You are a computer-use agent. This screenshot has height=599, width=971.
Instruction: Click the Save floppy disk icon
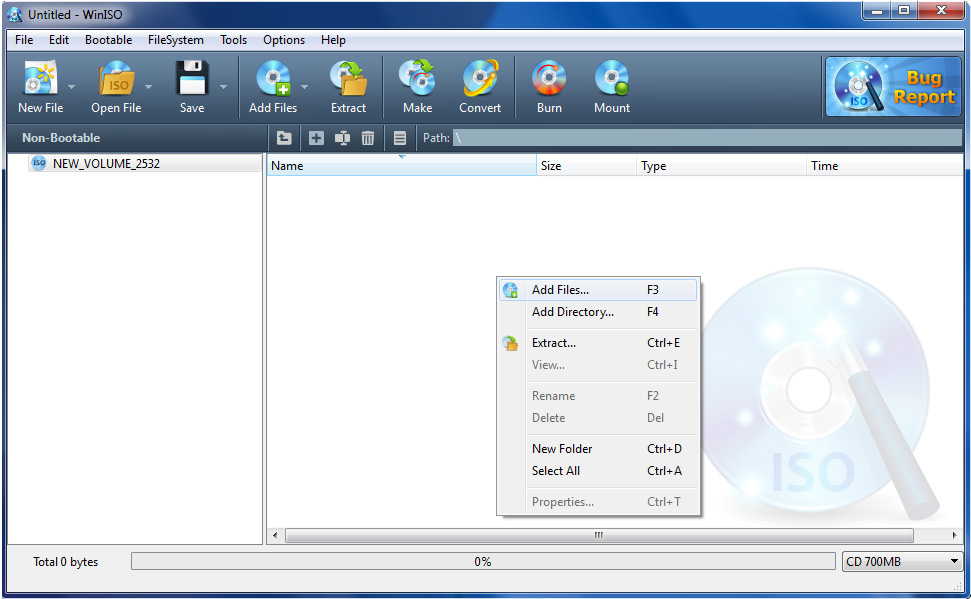pyautogui.click(x=191, y=79)
